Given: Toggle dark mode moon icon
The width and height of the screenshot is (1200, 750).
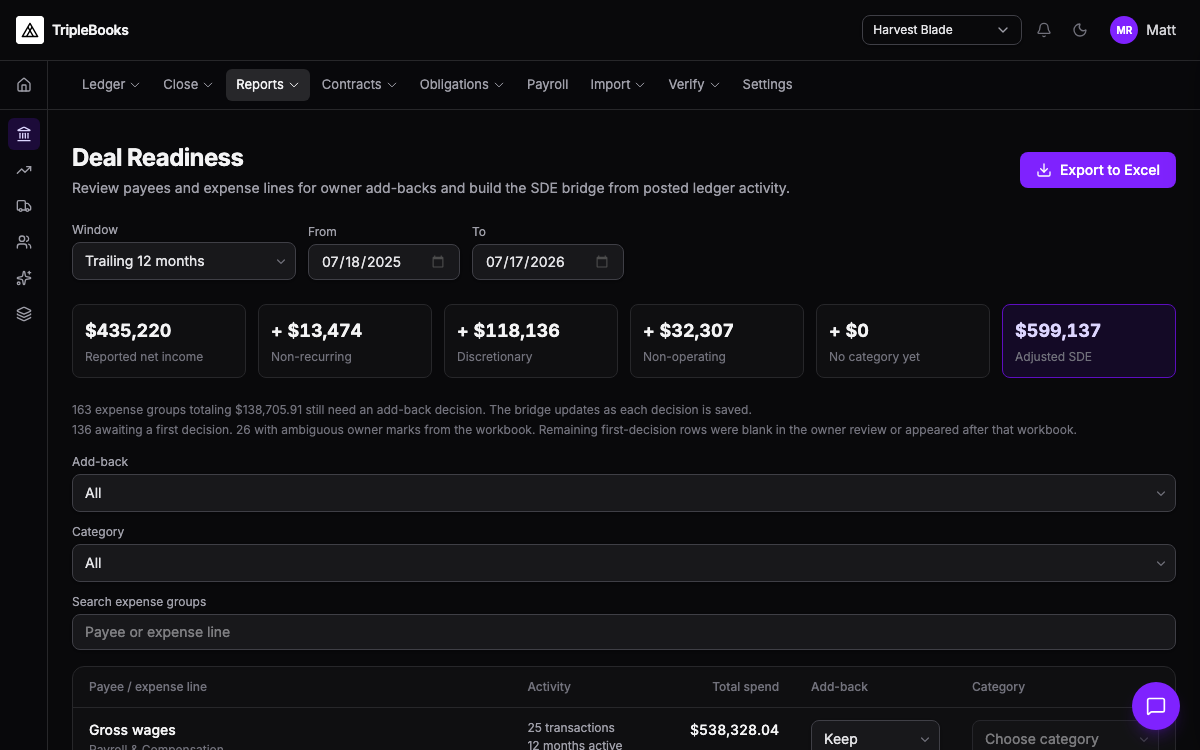Looking at the screenshot, I should (1080, 30).
